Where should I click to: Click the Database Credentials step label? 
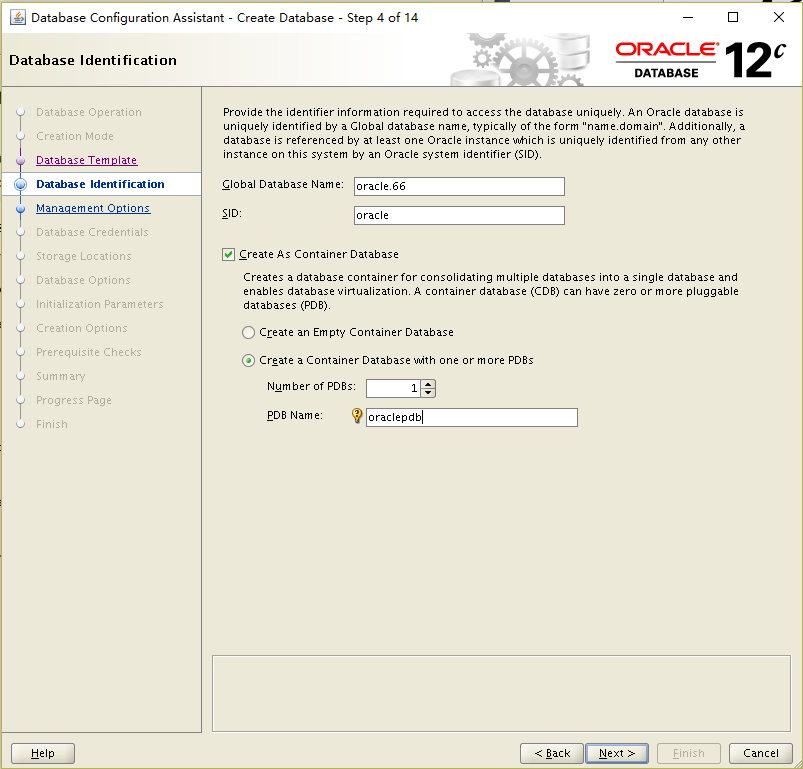pyautogui.click(x=92, y=232)
